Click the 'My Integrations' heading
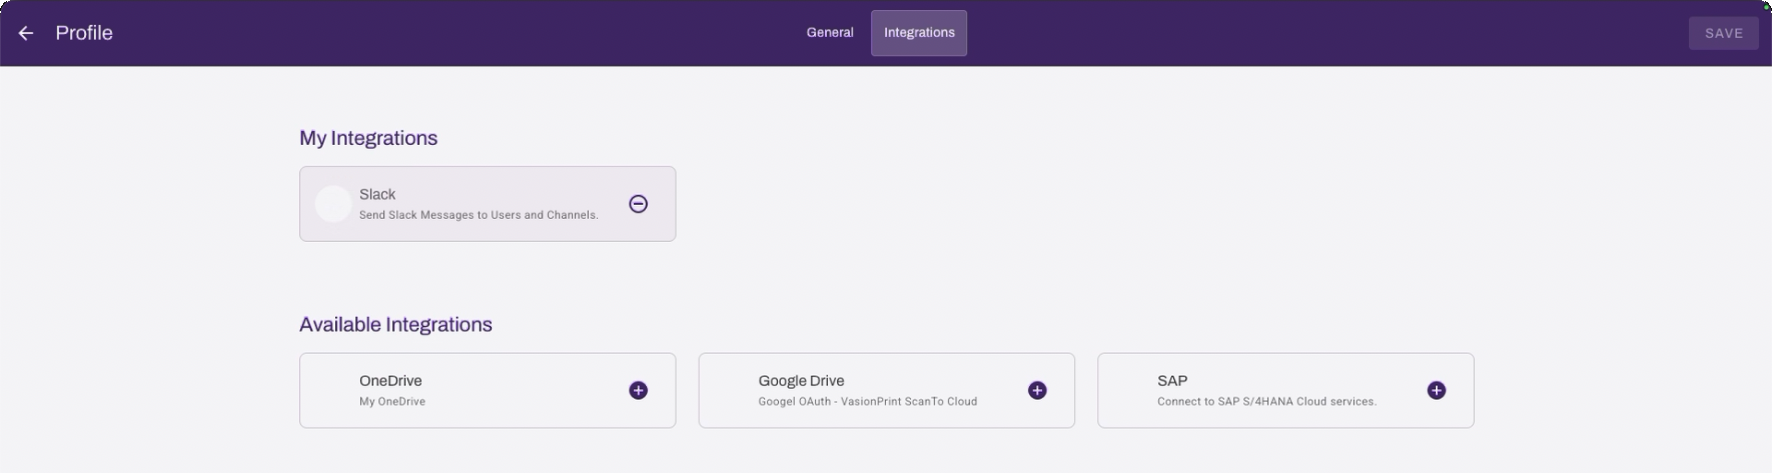This screenshot has width=1772, height=473. [x=368, y=138]
